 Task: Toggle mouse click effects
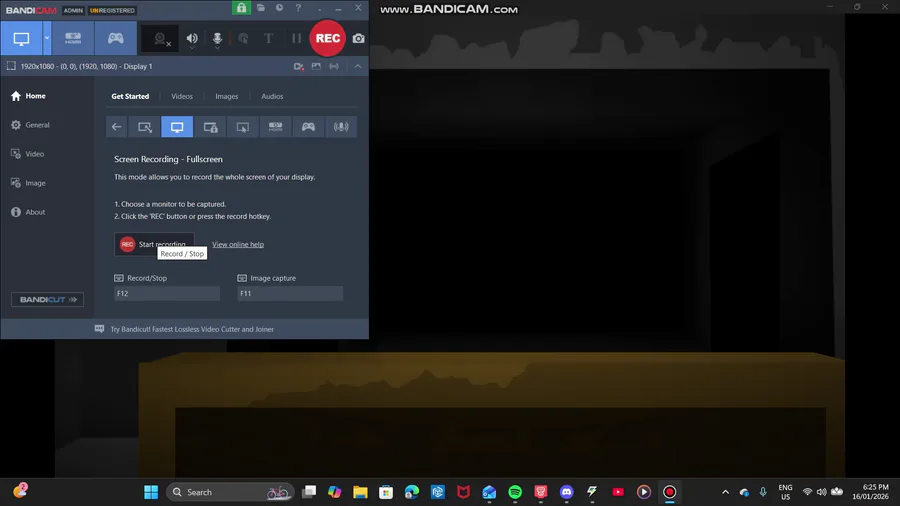(x=243, y=38)
